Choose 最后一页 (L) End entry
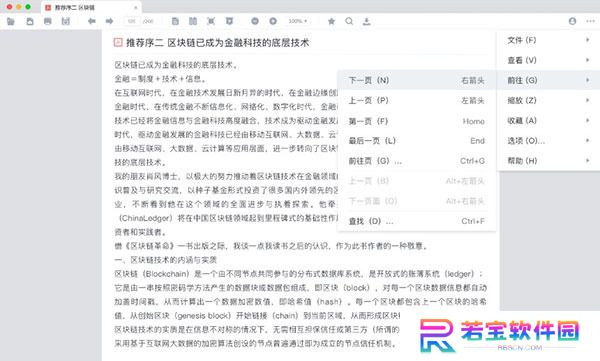Screen dimensions: 600x361 [x=417, y=141]
